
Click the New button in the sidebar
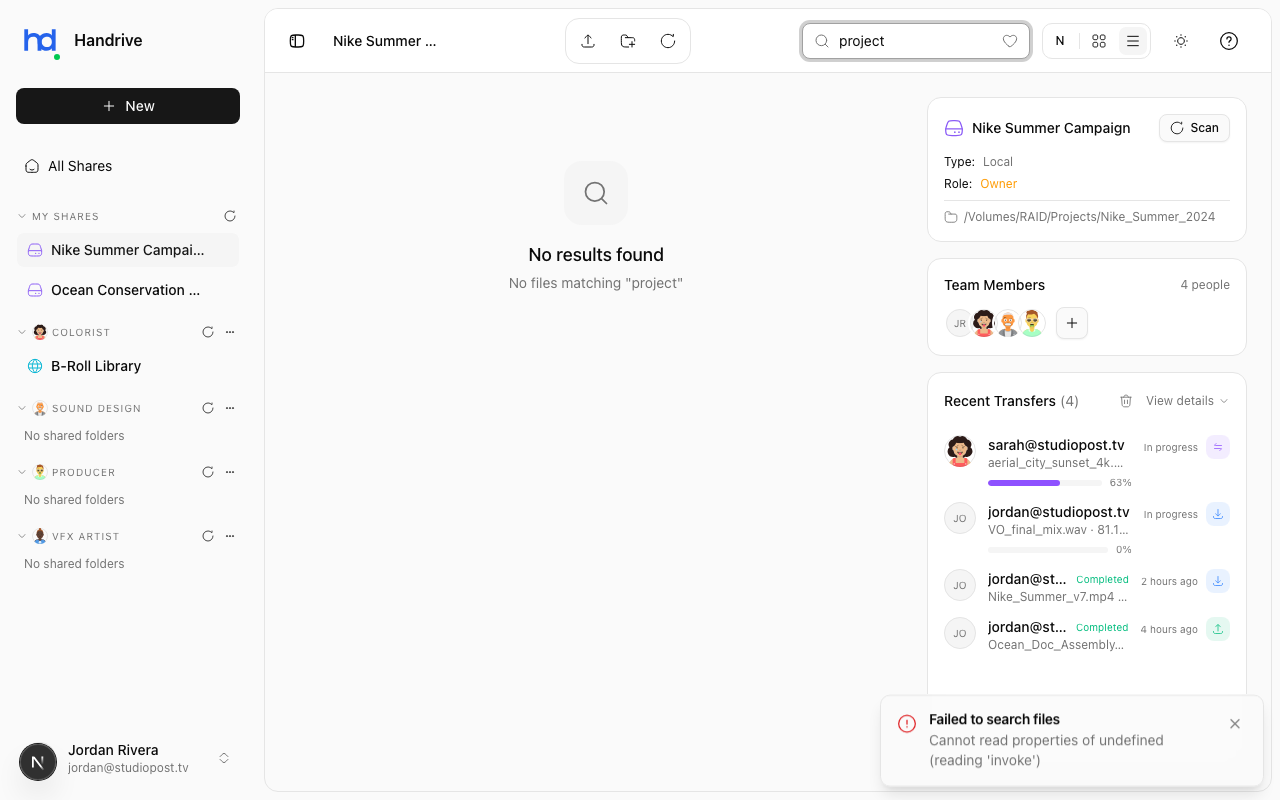click(x=127, y=105)
